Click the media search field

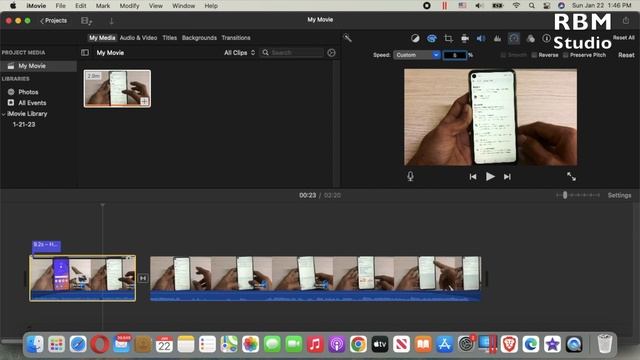click(292, 53)
